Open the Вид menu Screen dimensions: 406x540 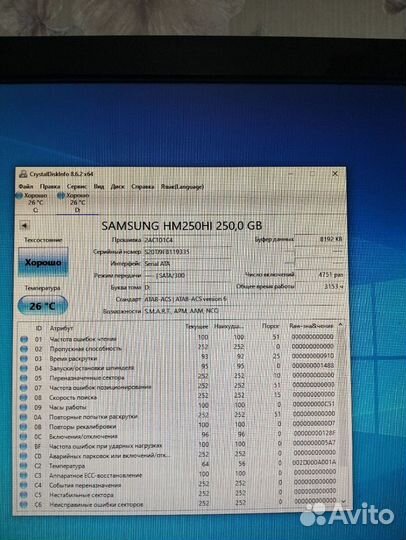[99, 186]
